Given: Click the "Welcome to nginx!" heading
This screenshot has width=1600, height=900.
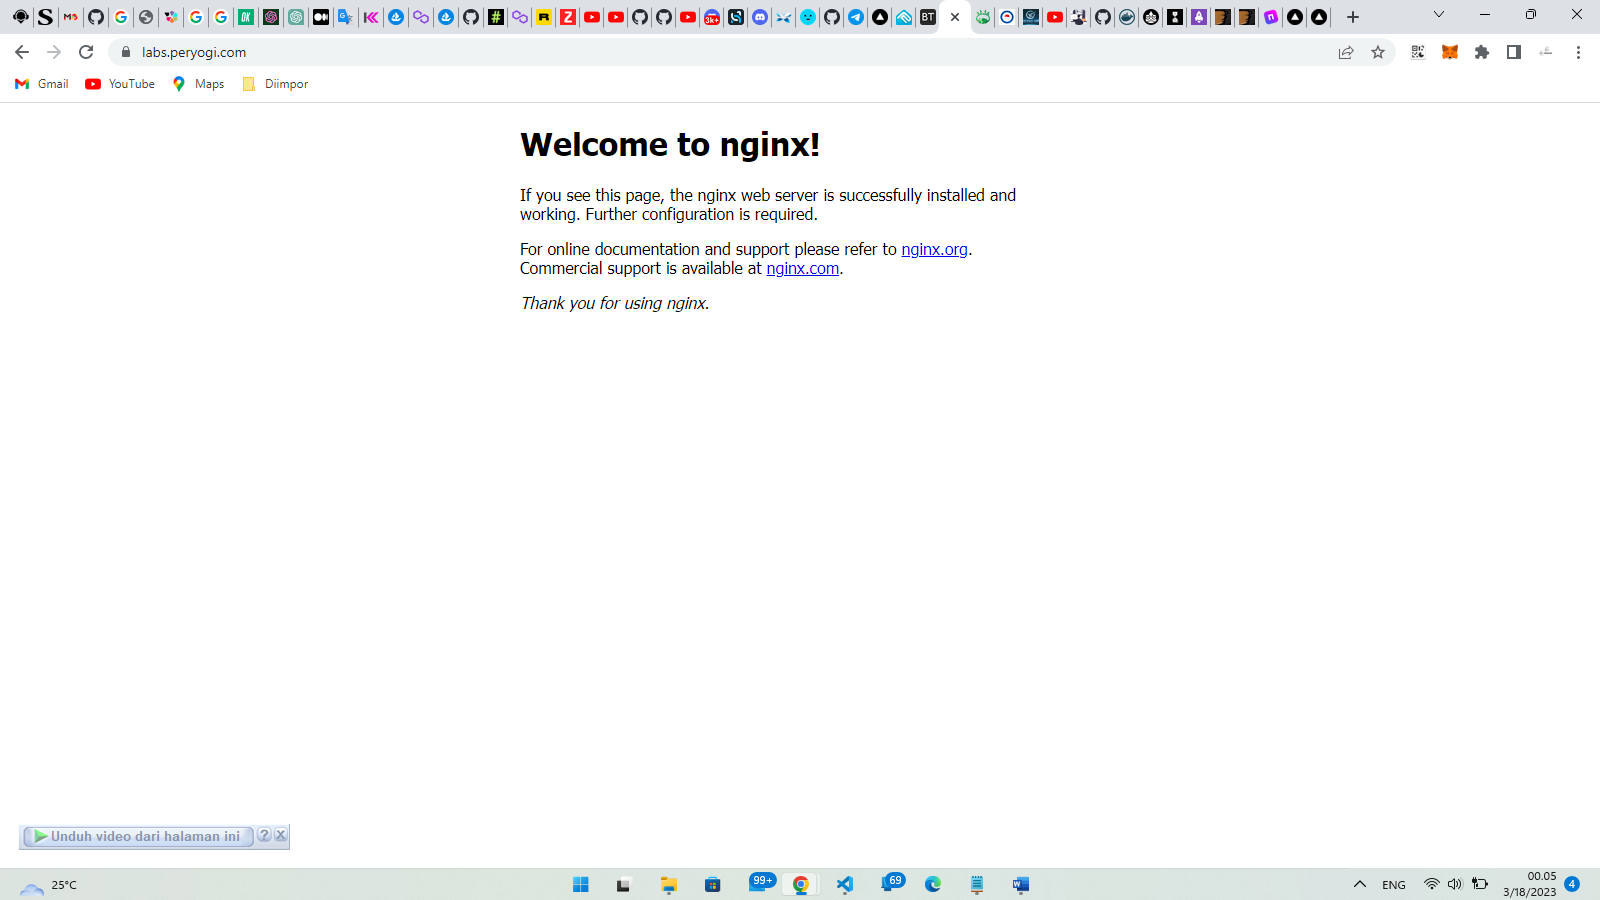Looking at the screenshot, I should [x=670, y=145].
